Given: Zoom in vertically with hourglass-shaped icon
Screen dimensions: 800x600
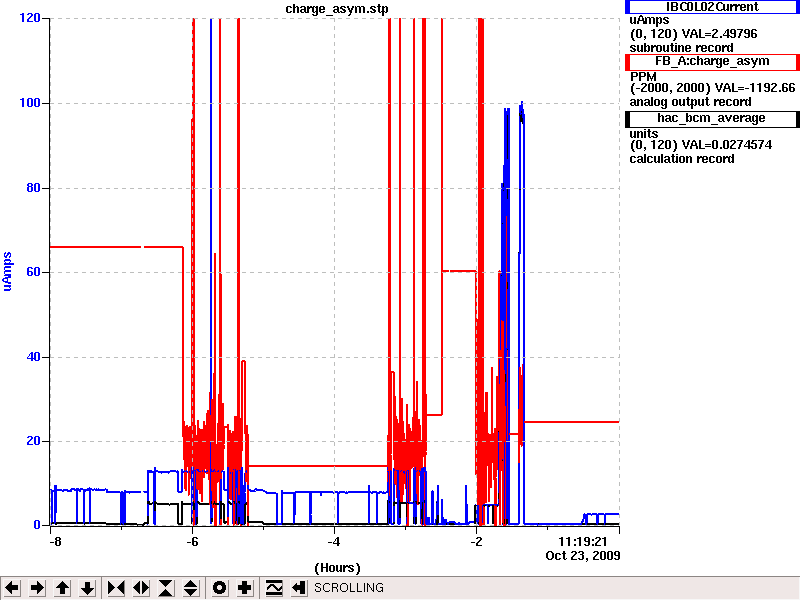Looking at the screenshot, I should tap(166, 588).
